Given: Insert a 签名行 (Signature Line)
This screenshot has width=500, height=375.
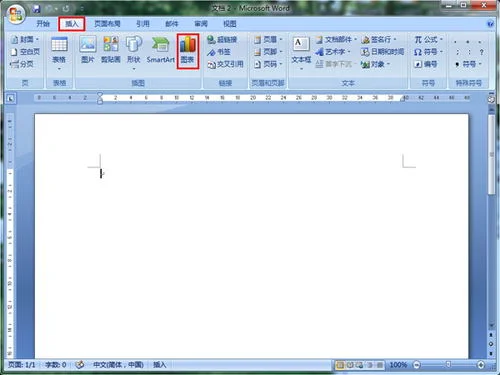Looking at the screenshot, I should pos(379,39).
